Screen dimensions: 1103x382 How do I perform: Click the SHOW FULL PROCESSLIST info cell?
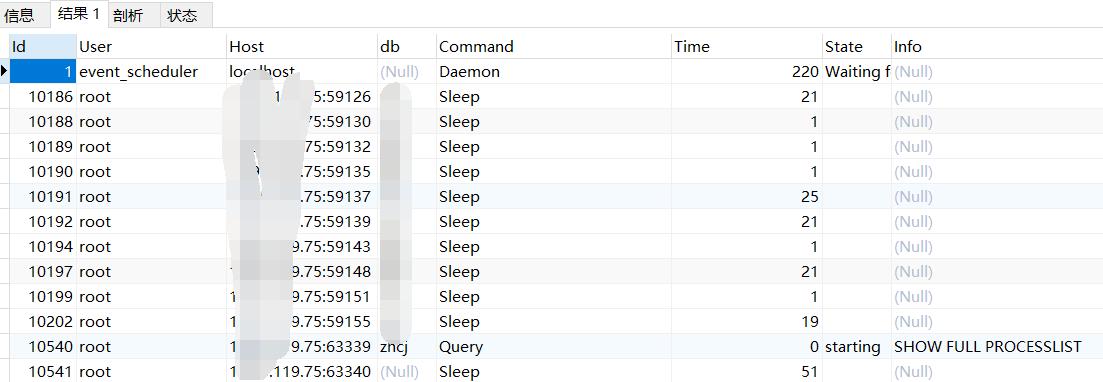tap(997, 346)
